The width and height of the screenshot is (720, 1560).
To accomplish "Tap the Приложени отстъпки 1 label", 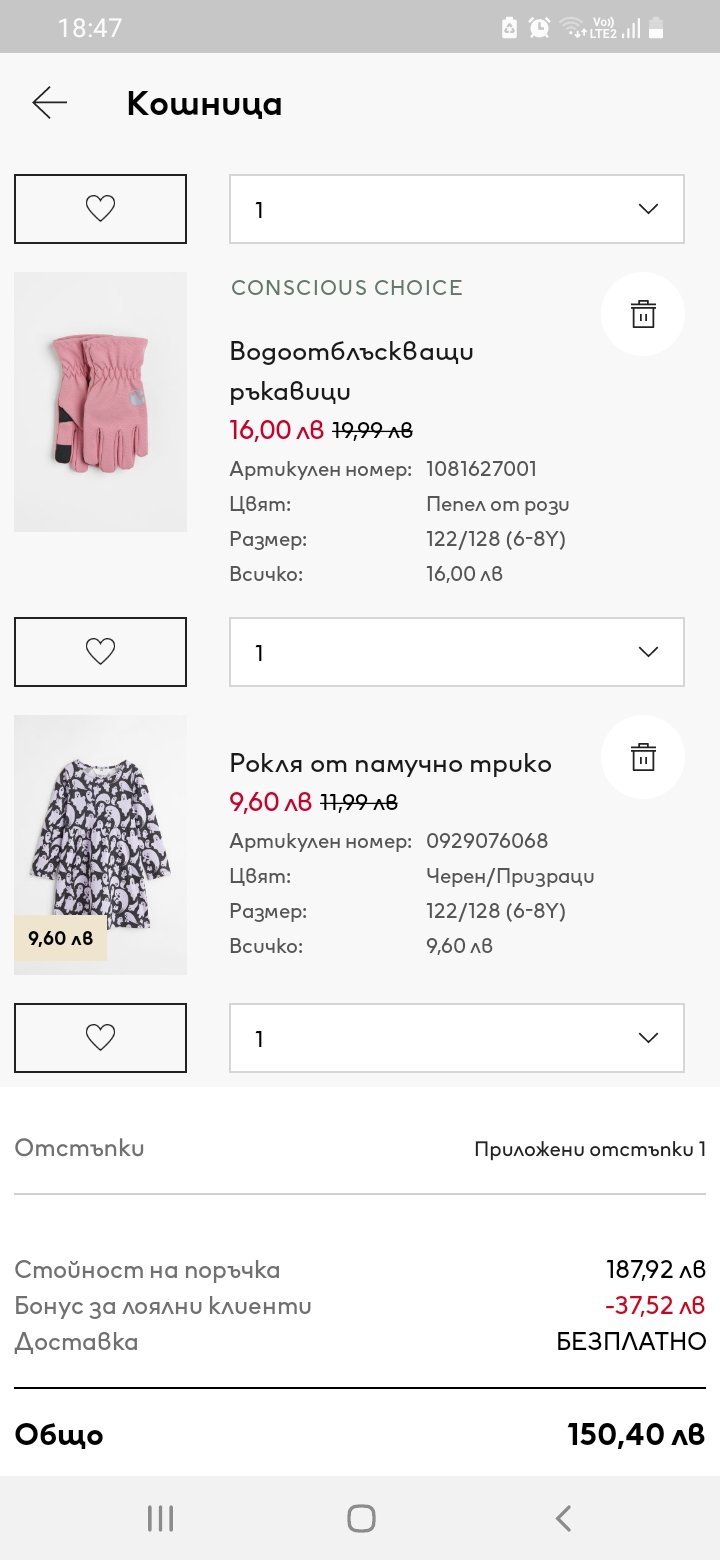I will (x=589, y=1149).
